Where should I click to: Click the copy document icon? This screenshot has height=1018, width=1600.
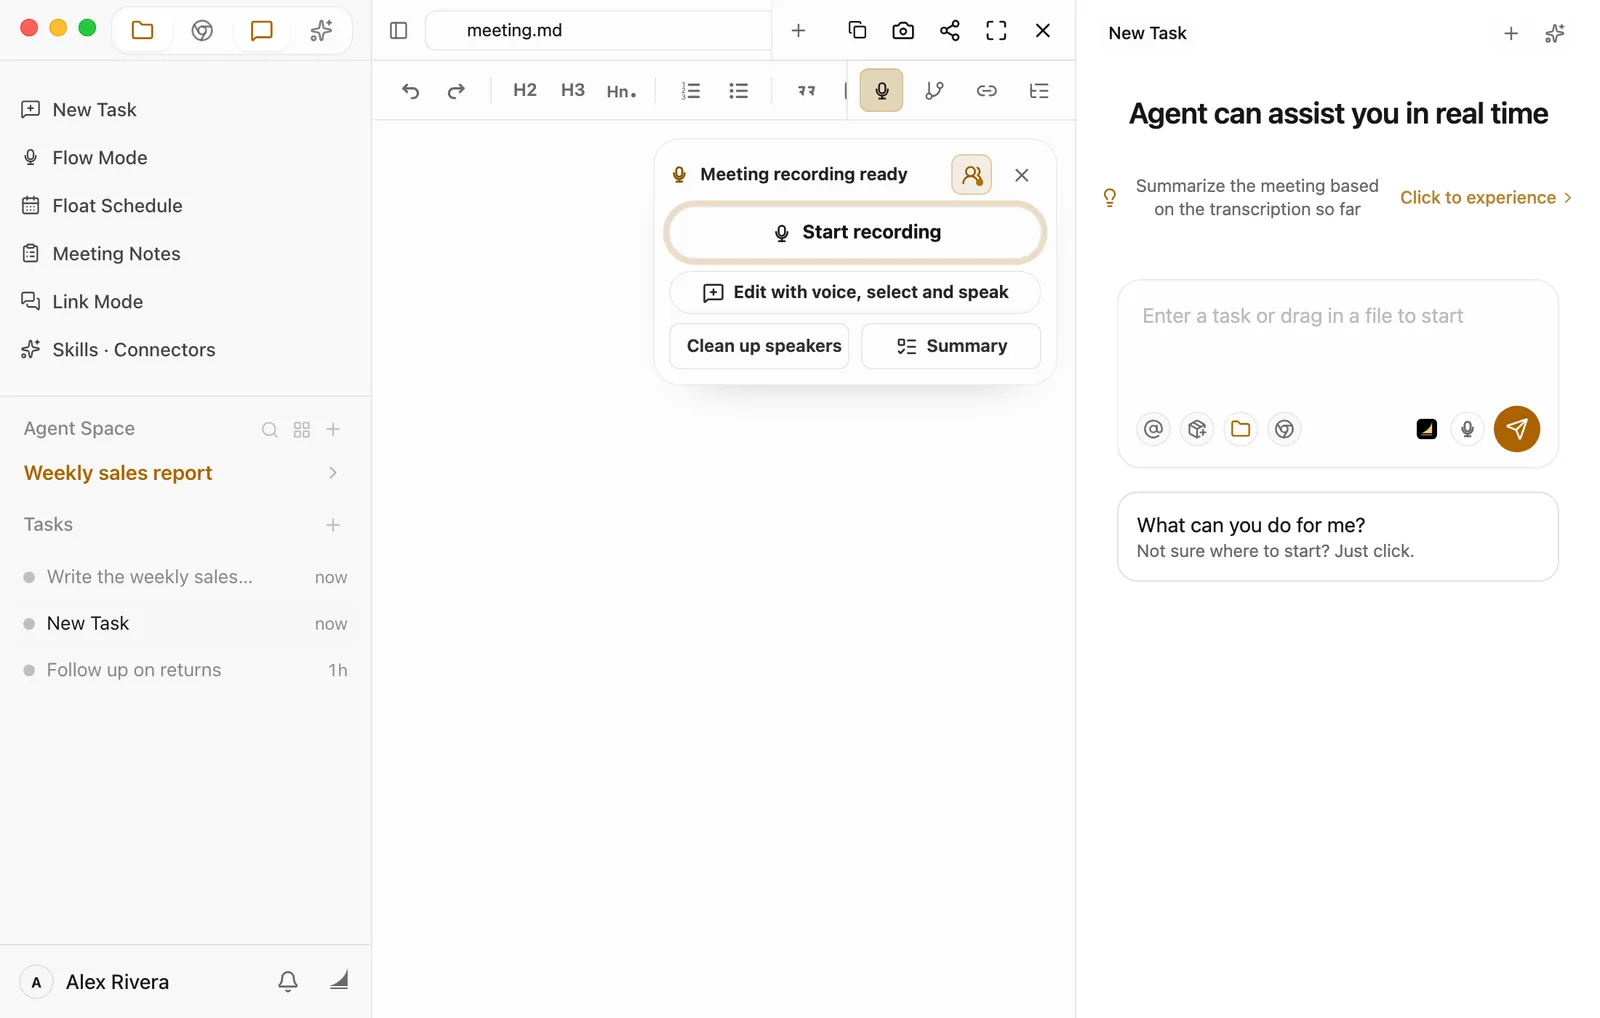(x=857, y=30)
